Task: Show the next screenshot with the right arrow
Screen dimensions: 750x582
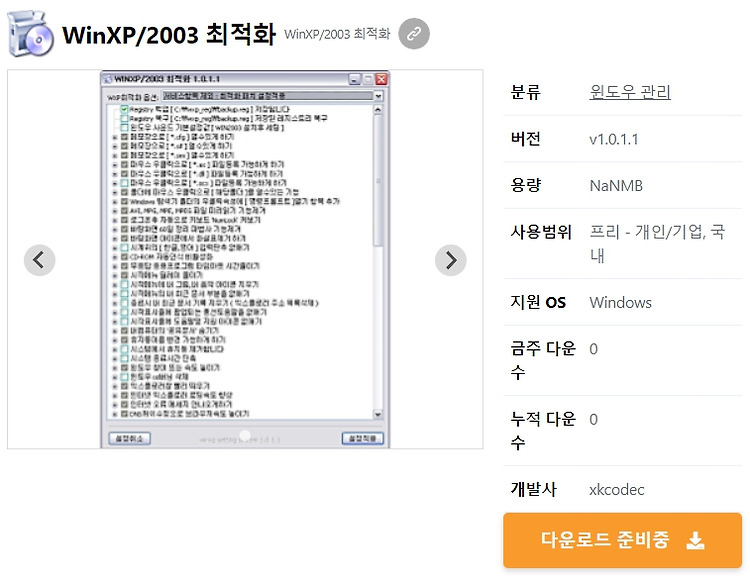Action: pos(451,260)
